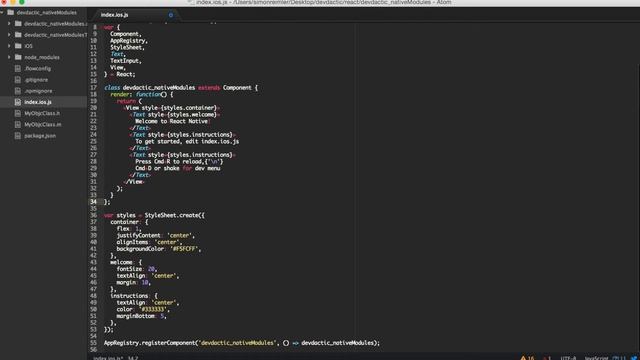This screenshot has height=360, width=640.
Task: Expand the iOS folder arrow
Action: [9, 46]
